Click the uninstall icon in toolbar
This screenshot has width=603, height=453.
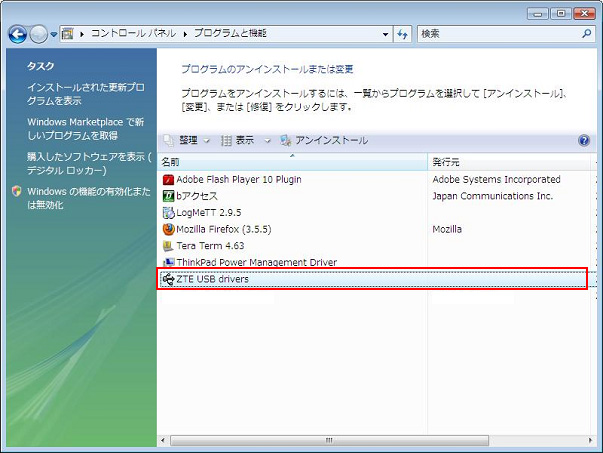pyautogui.click(x=286, y=141)
